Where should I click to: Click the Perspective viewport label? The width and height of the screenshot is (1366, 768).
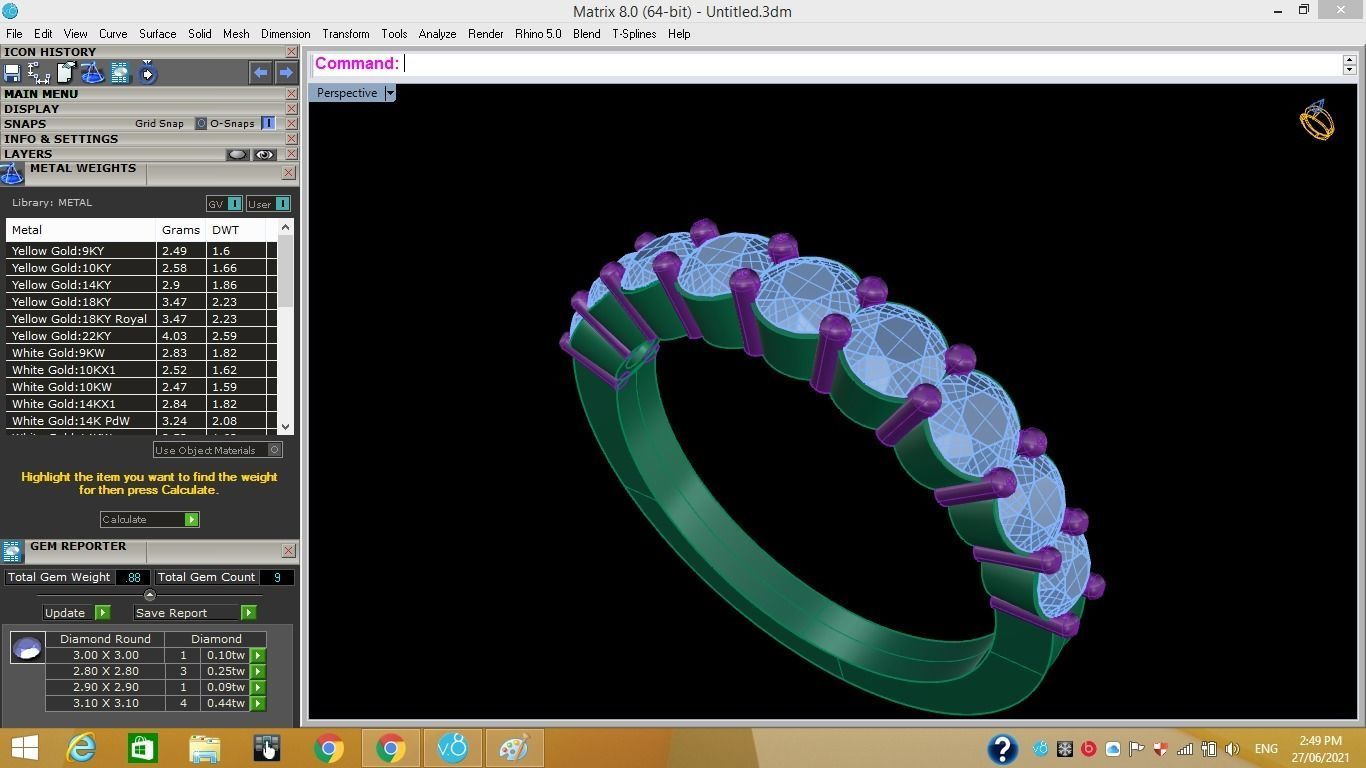point(347,93)
